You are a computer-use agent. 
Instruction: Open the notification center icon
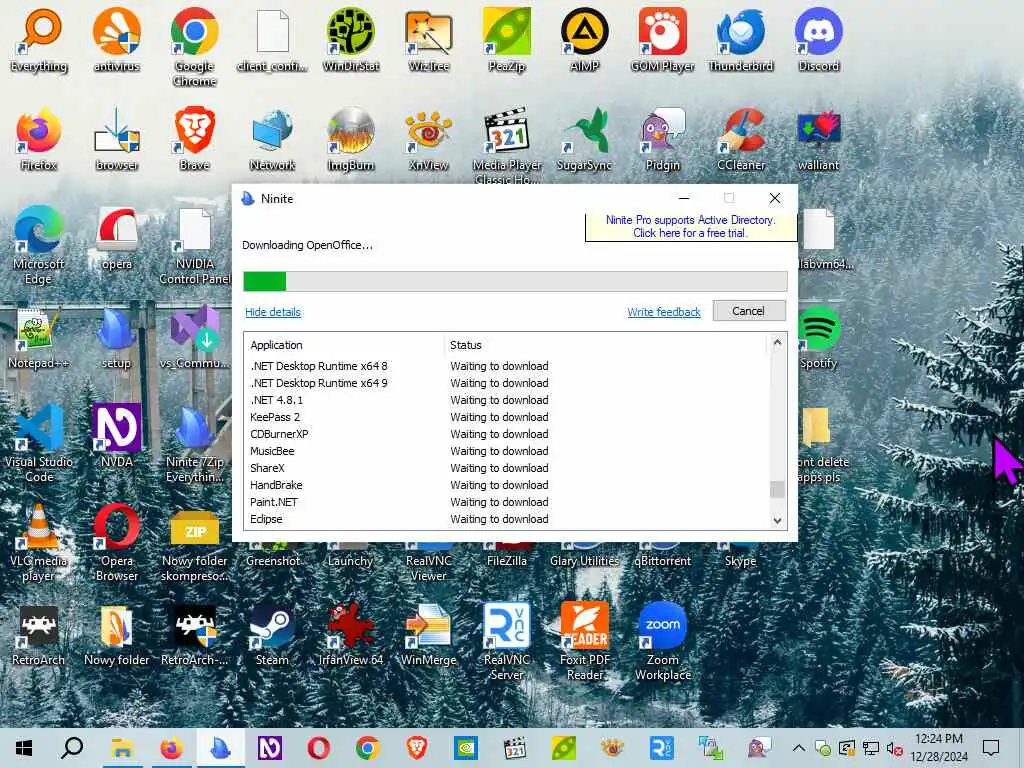click(x=991, y=748)
